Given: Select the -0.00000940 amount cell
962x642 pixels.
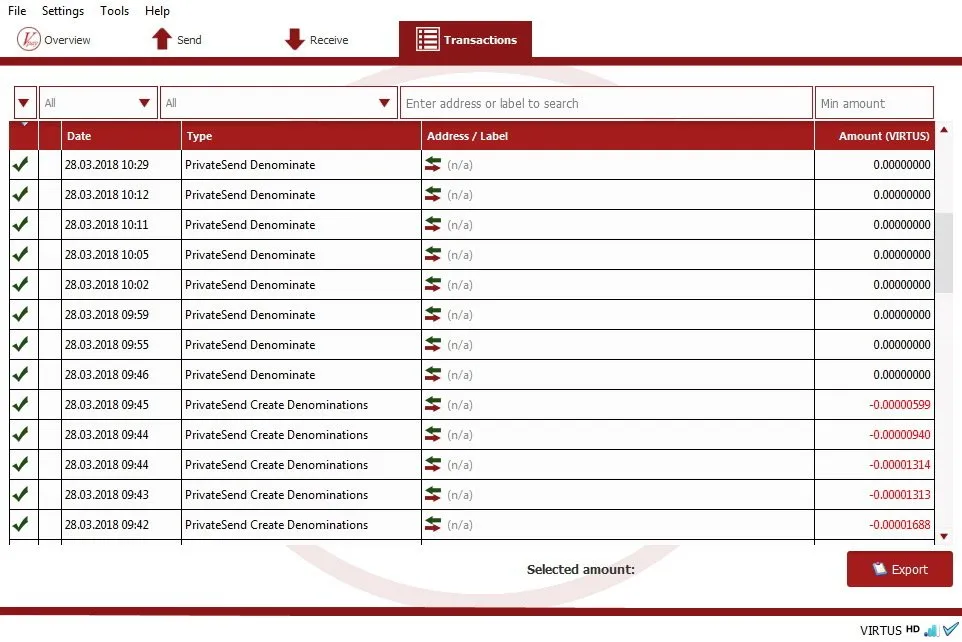Looking at the screenshot, I should (x=875, y=435).
